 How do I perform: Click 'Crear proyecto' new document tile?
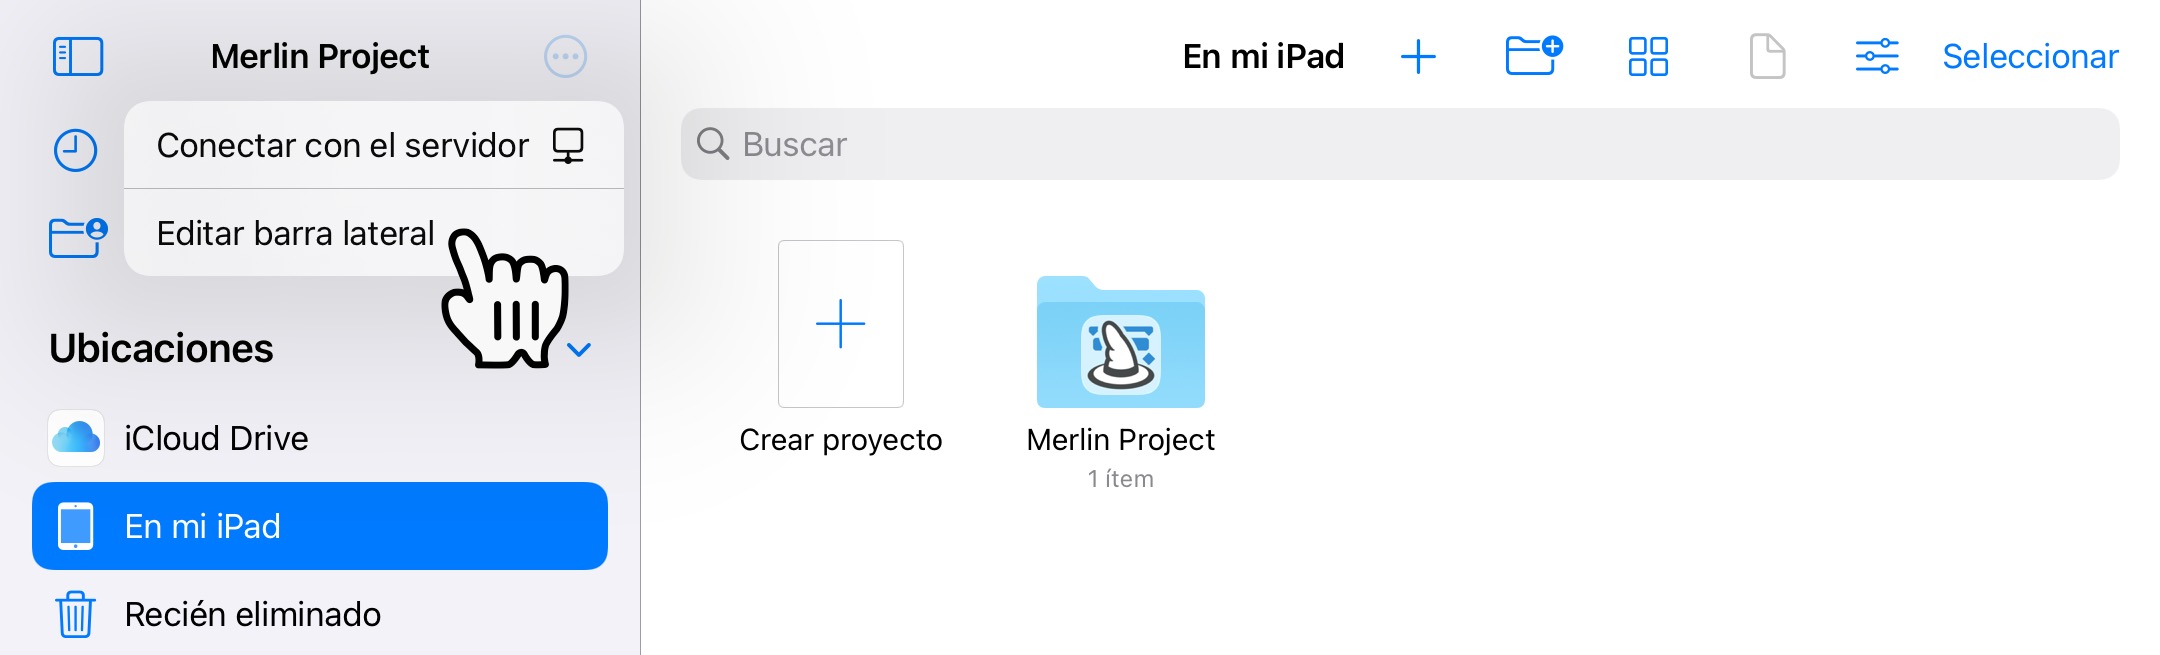(x=841, y=348)
